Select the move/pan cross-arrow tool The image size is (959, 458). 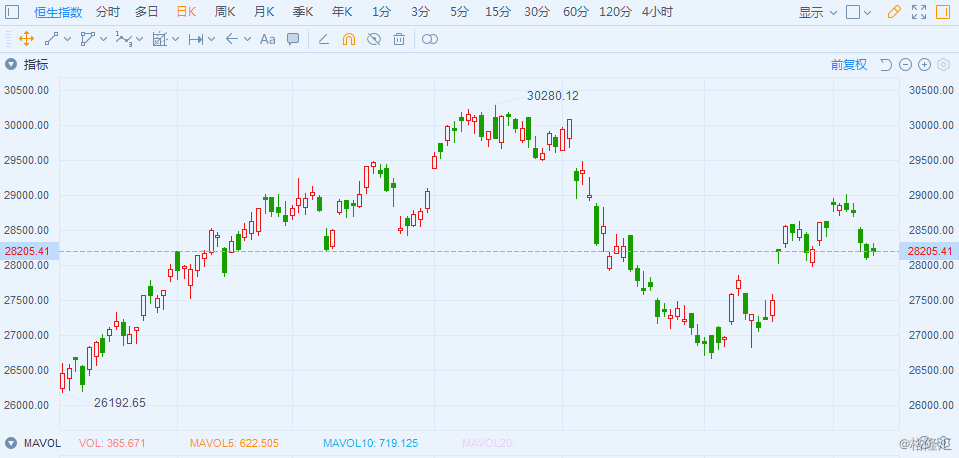click(x=26, y=39)
